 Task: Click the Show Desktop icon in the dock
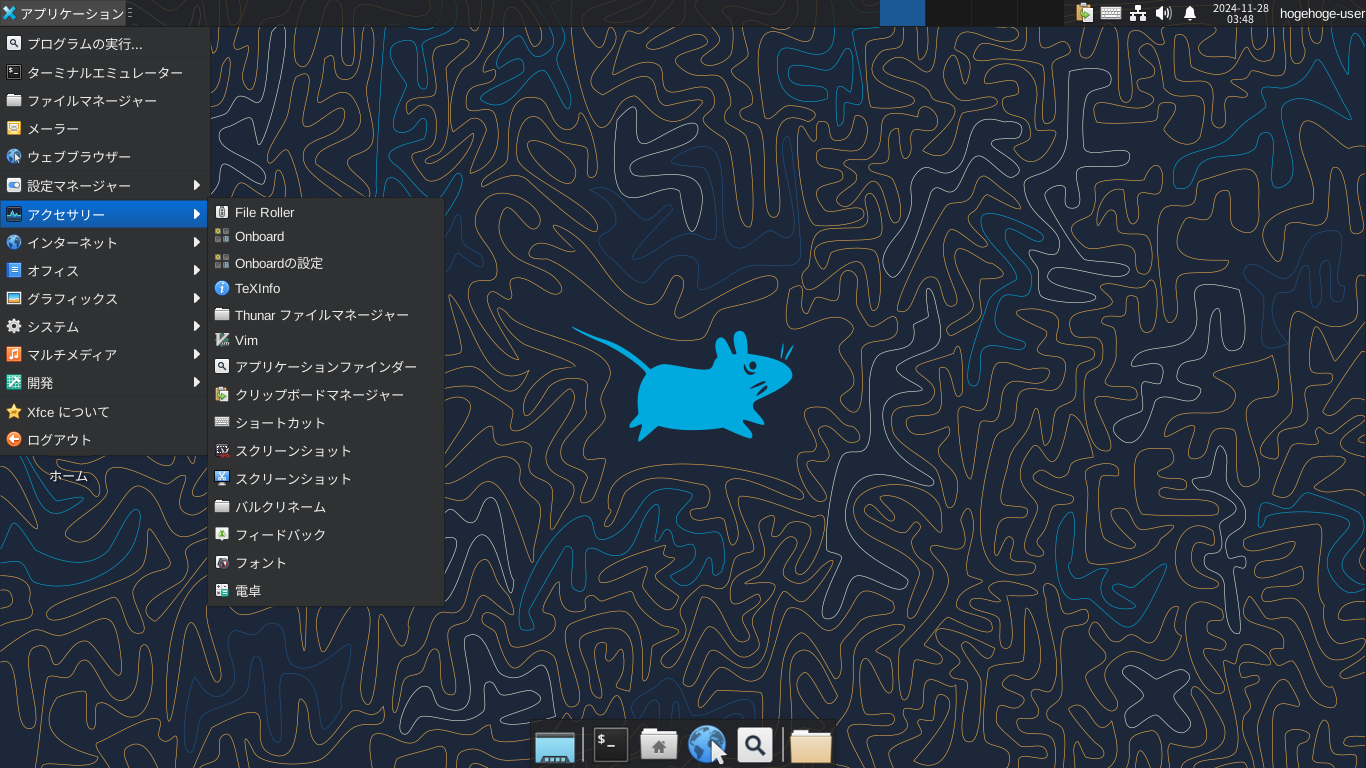(x=555, y=745)
